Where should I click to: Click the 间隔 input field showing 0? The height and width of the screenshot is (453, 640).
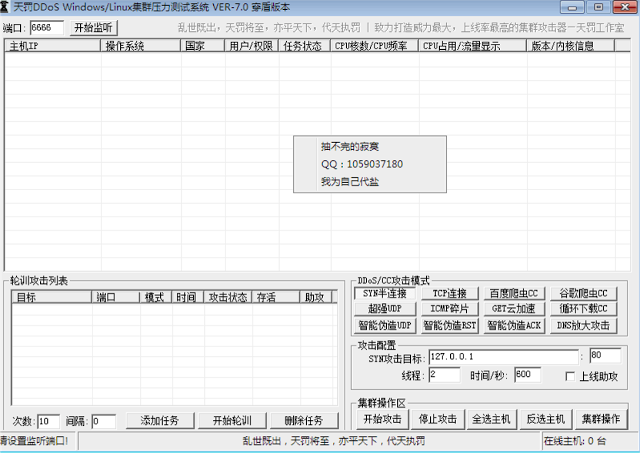tap(103, 421)
